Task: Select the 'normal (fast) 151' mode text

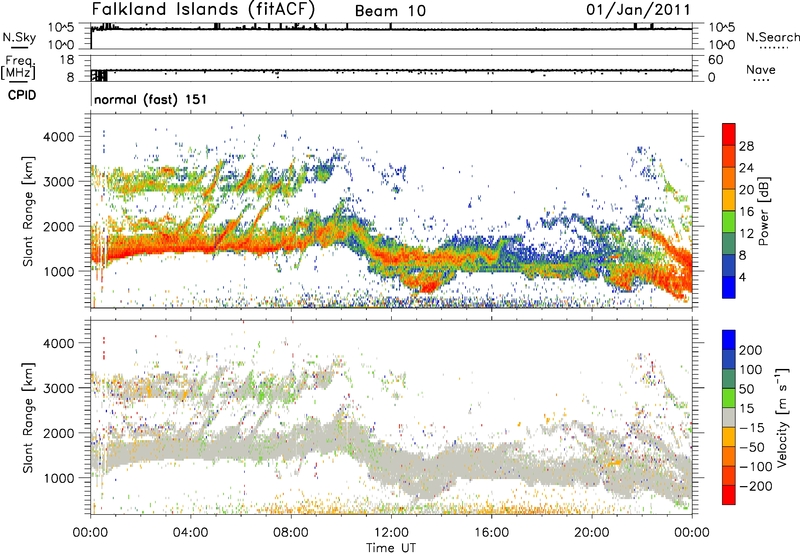Action: pyautogui.click(x=151, y=99)
